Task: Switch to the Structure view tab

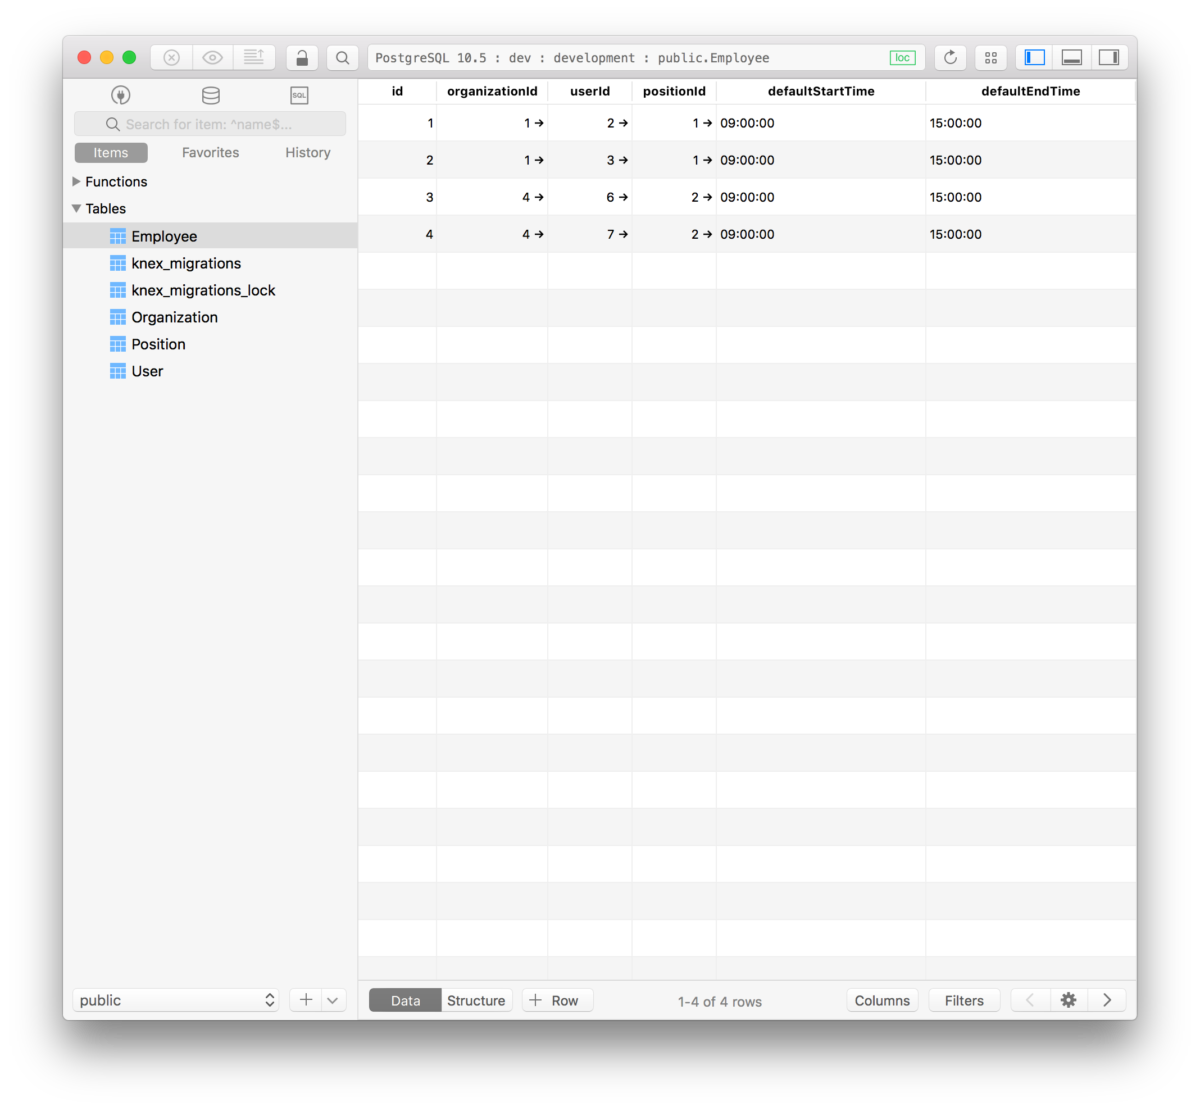Action: click(476, 1000)
